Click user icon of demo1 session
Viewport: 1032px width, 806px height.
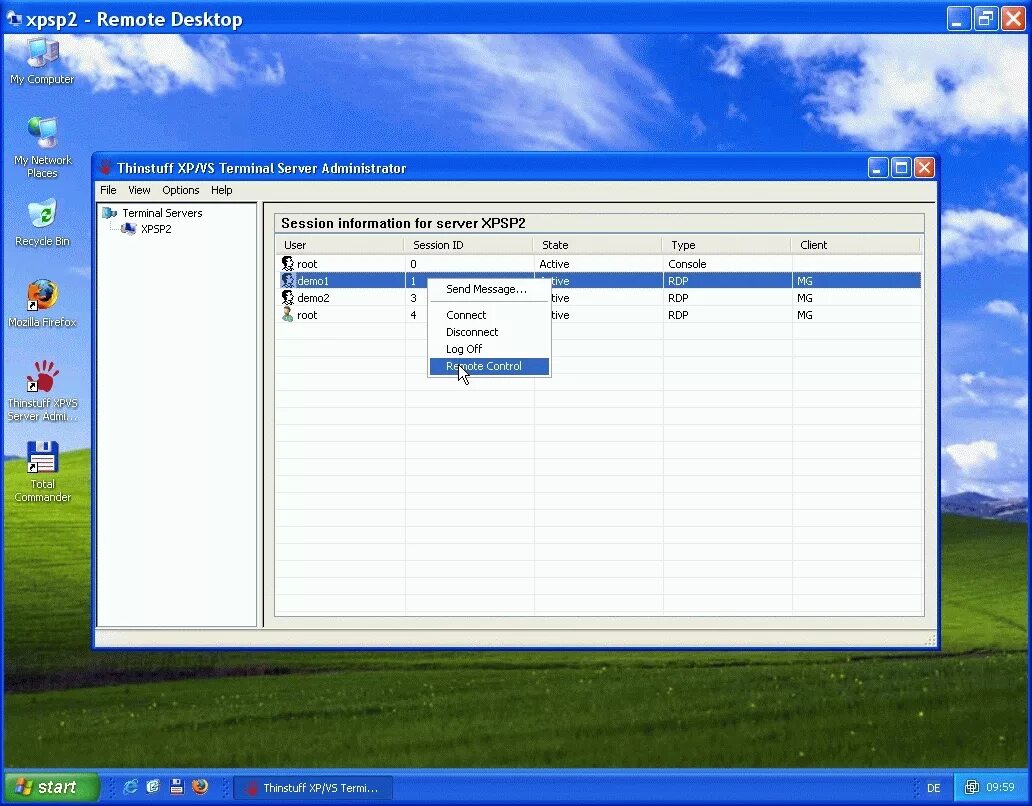288,280
